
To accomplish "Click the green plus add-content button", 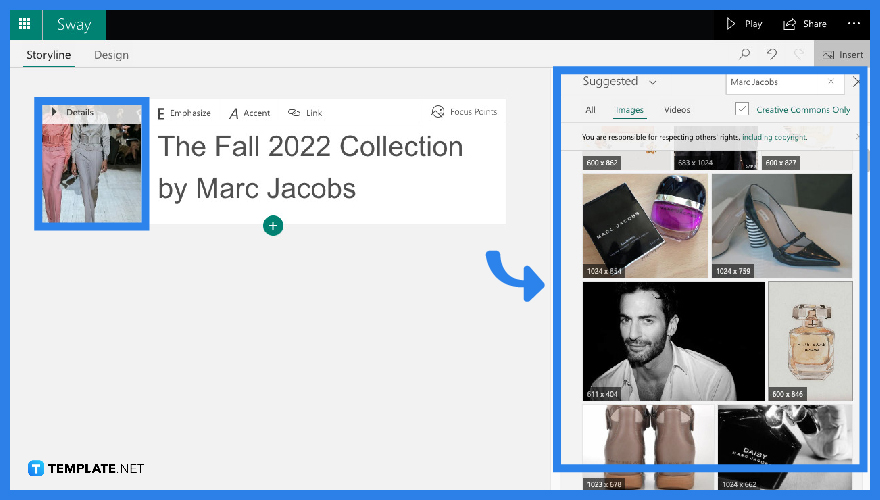I will tap(273, 226).
